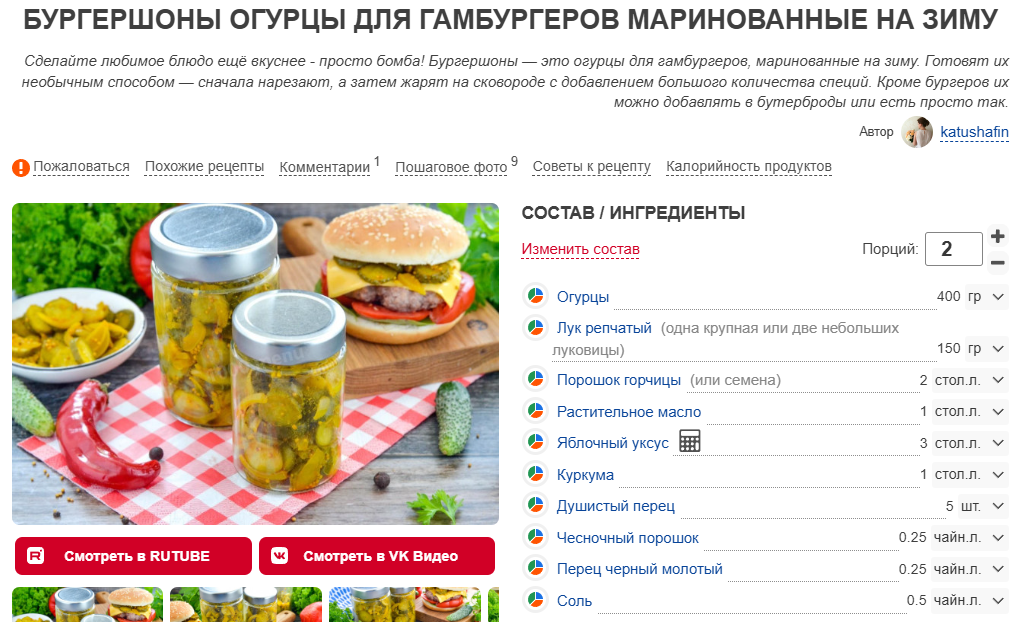Open the unit dropdown for Порошок горчицы

(x=970, y=380)
